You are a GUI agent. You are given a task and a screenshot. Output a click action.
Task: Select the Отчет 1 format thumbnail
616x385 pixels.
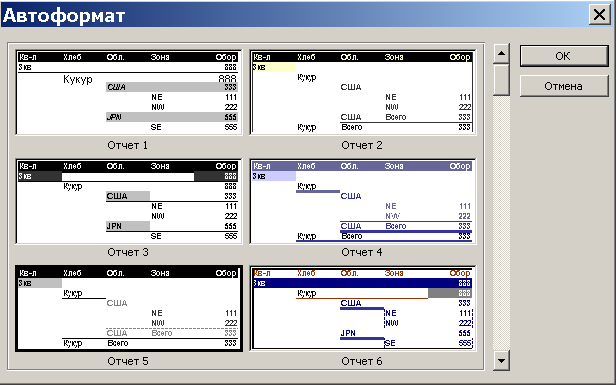tap(129, 92)
